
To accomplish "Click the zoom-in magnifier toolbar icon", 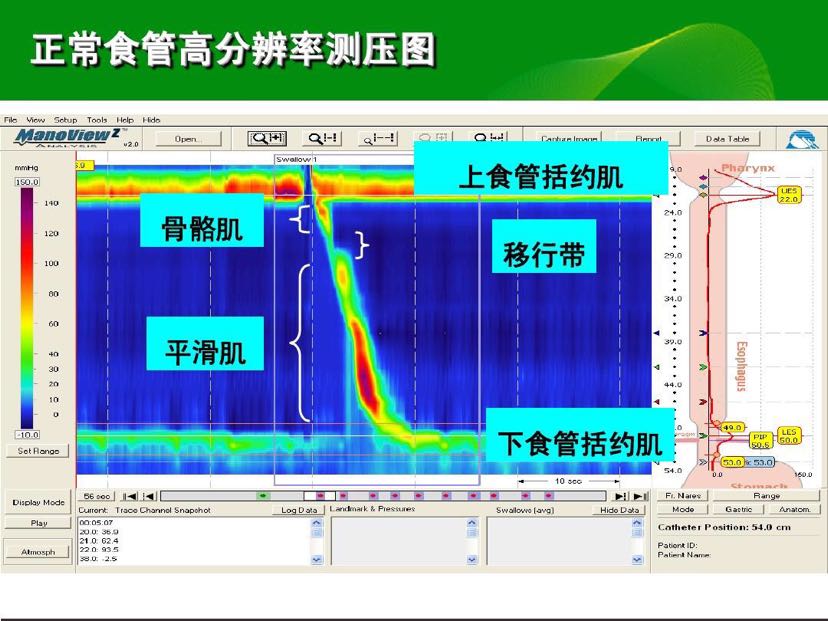I will (266, 139).
